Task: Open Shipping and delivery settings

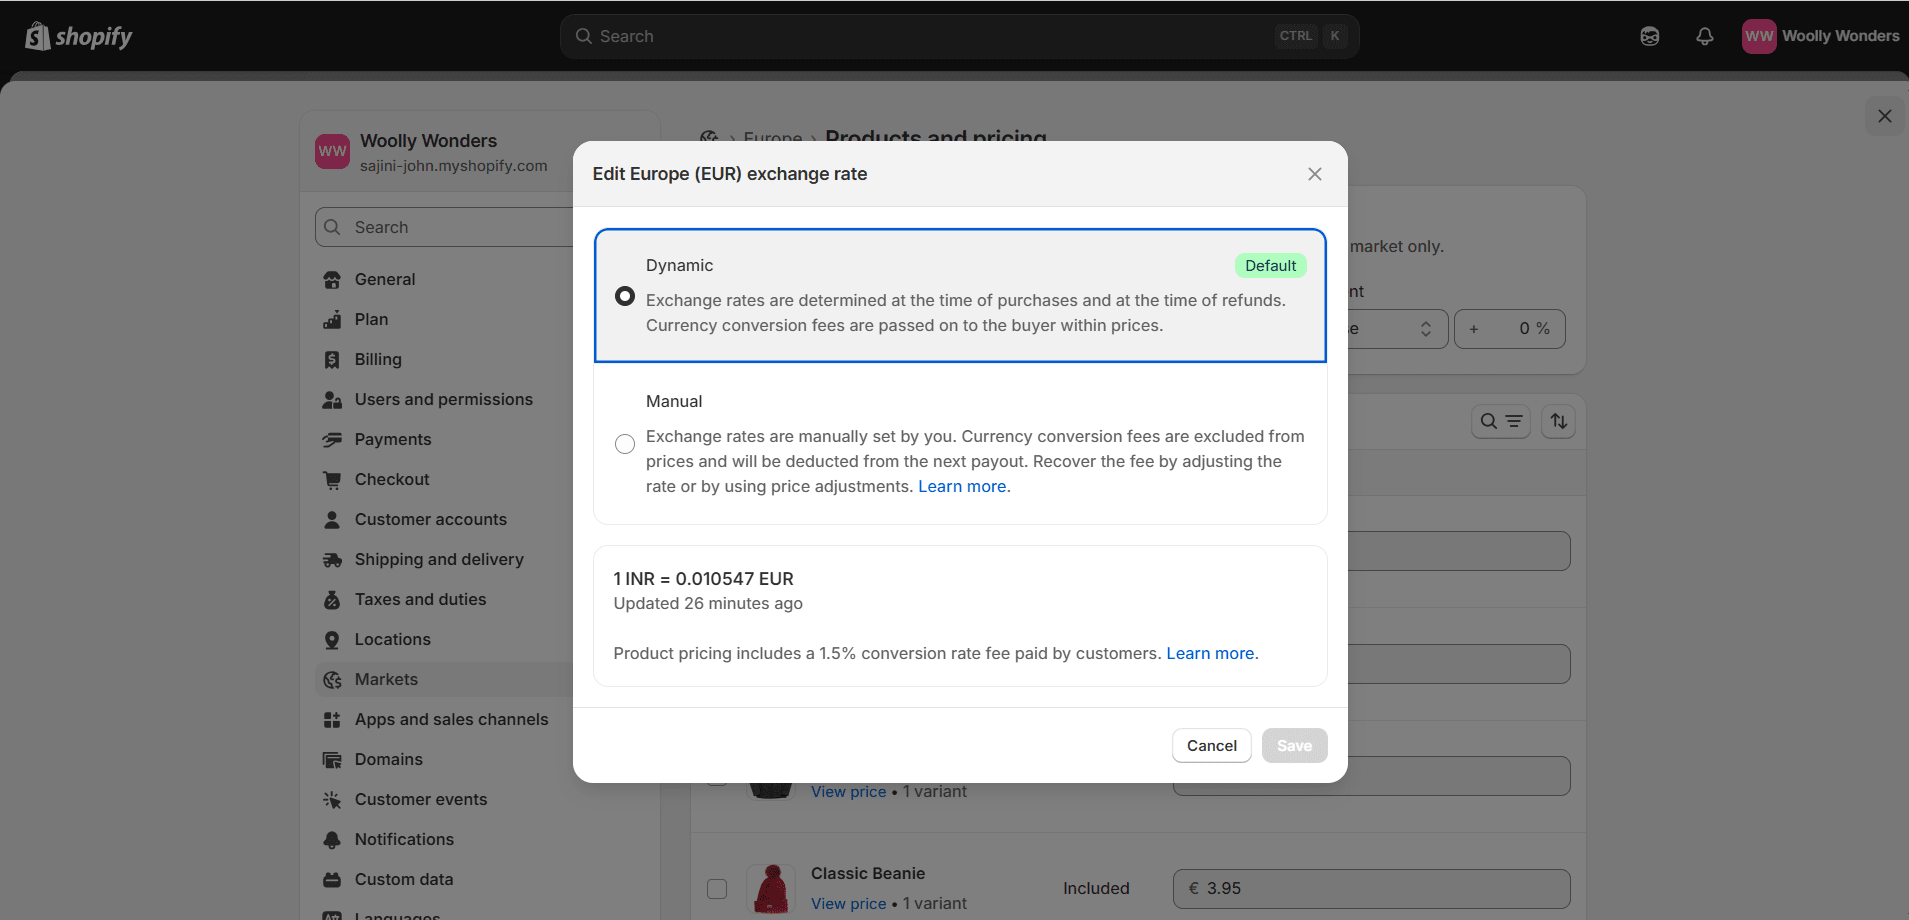Action: click(439, 559)
